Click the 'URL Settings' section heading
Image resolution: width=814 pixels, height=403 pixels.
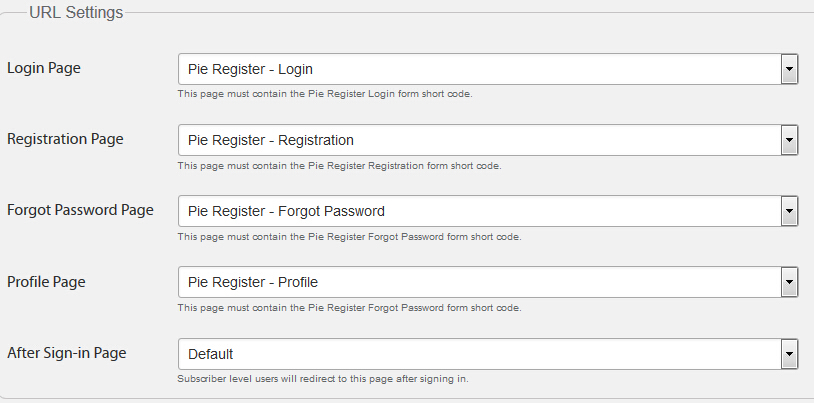pyautogui.click(x=76, y=13)
